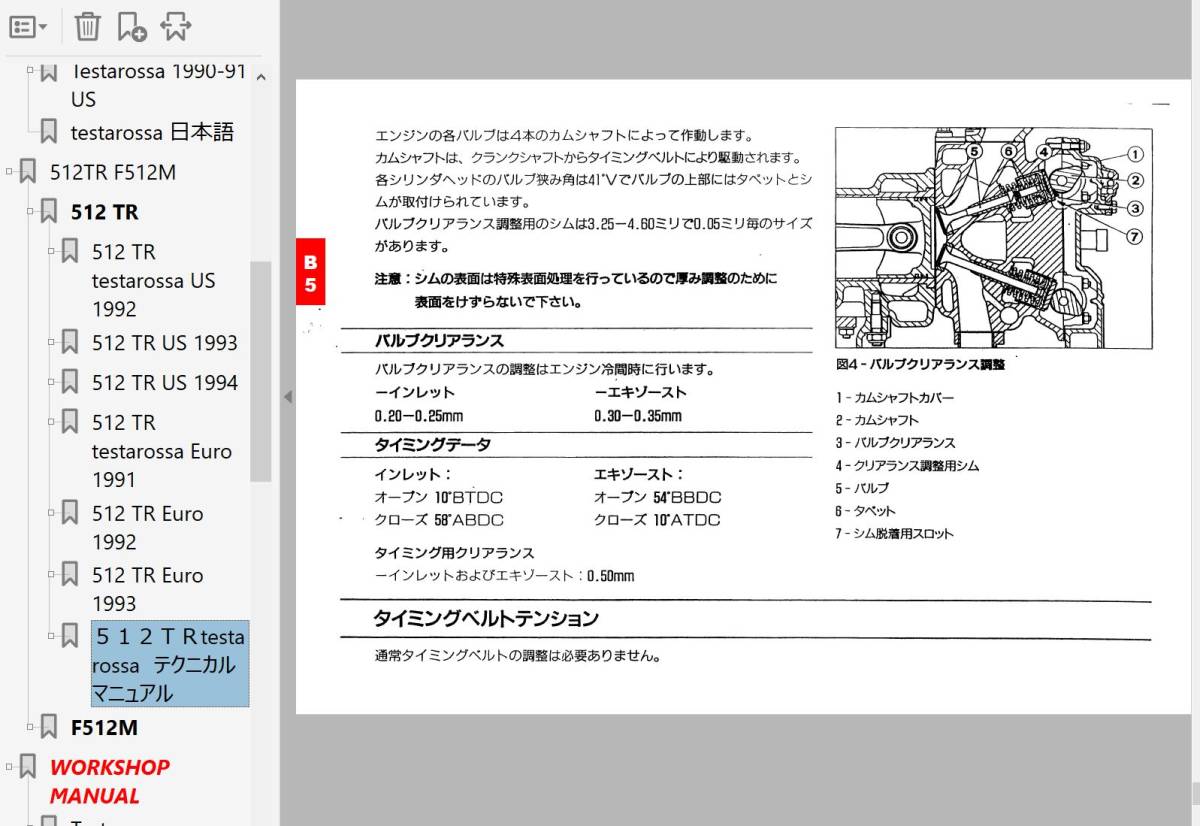Click the scroll up arrow in bookmarks panel
The width and height of the screenshot is (1200, 826).
(261, 76)
